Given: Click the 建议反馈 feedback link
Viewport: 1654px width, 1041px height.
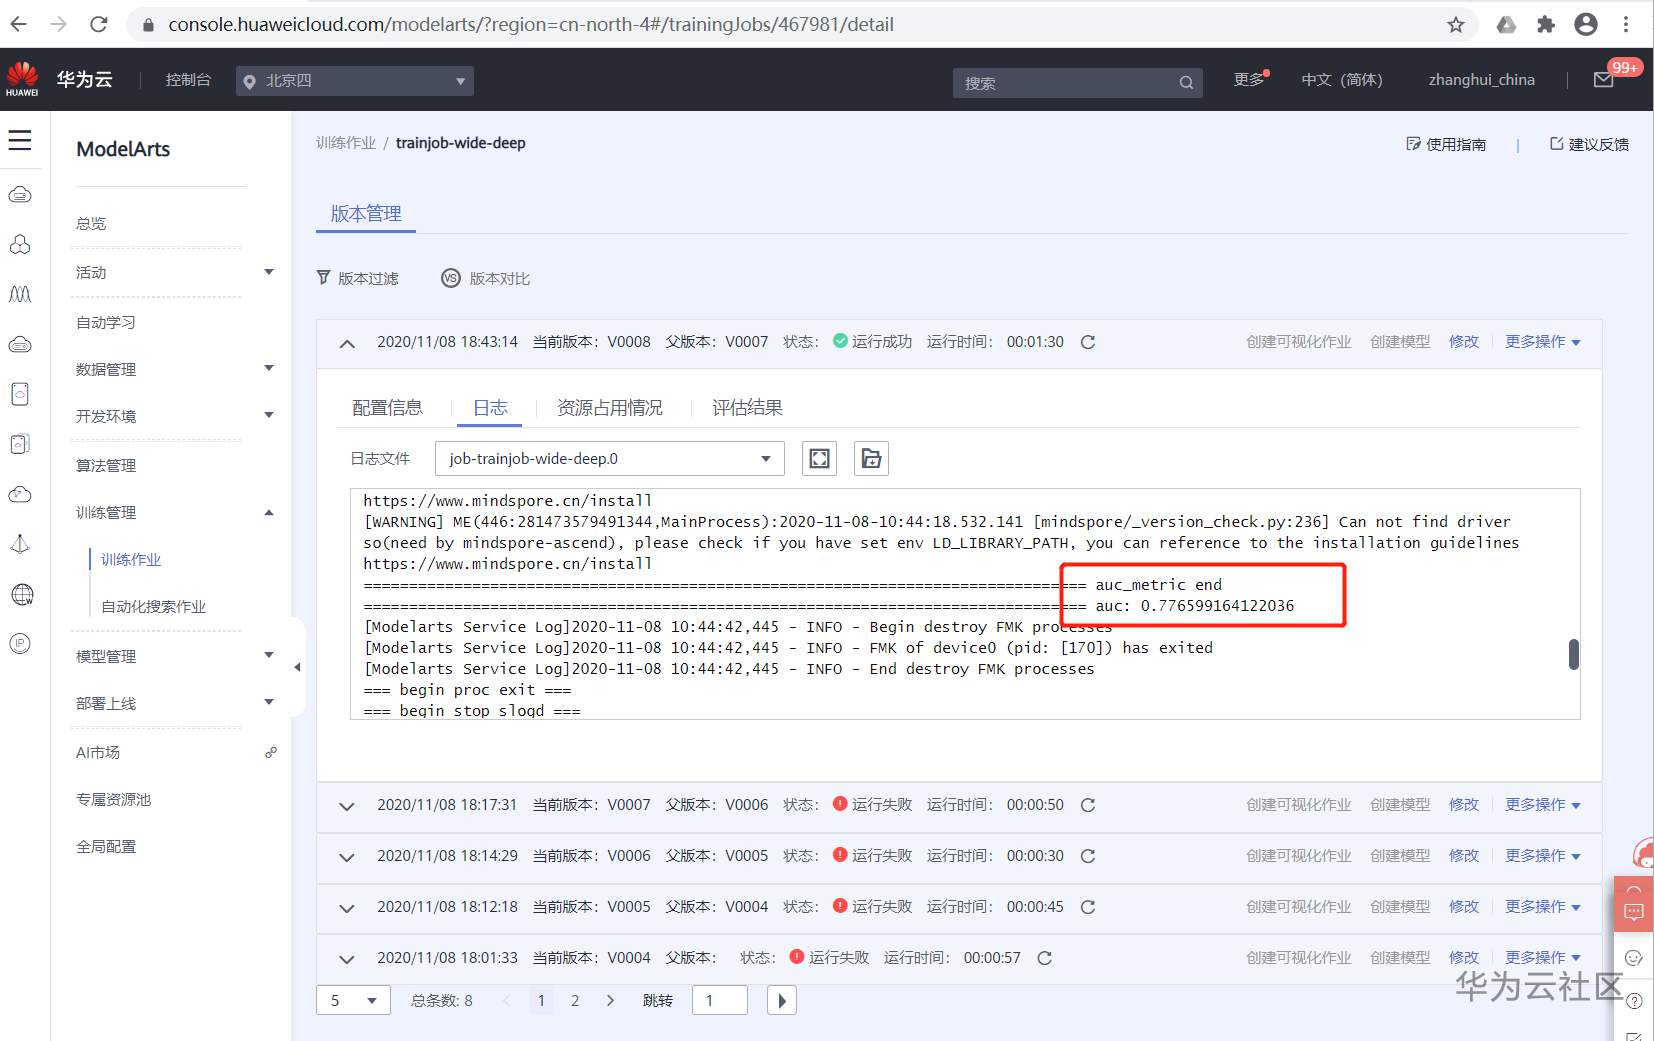Looking at the screenshot, I should click(x=1589, y=144).
